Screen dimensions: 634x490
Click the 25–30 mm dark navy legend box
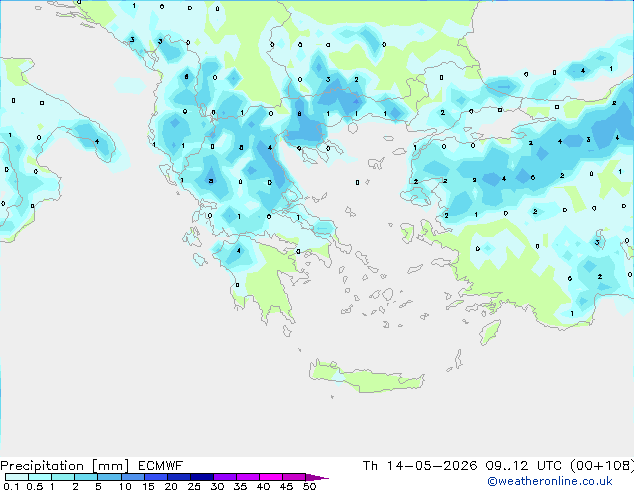tap(201, 477)
